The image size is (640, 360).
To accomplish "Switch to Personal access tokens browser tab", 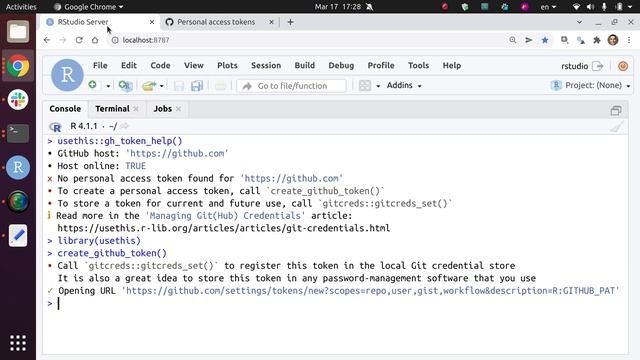I will click(216, 22).
